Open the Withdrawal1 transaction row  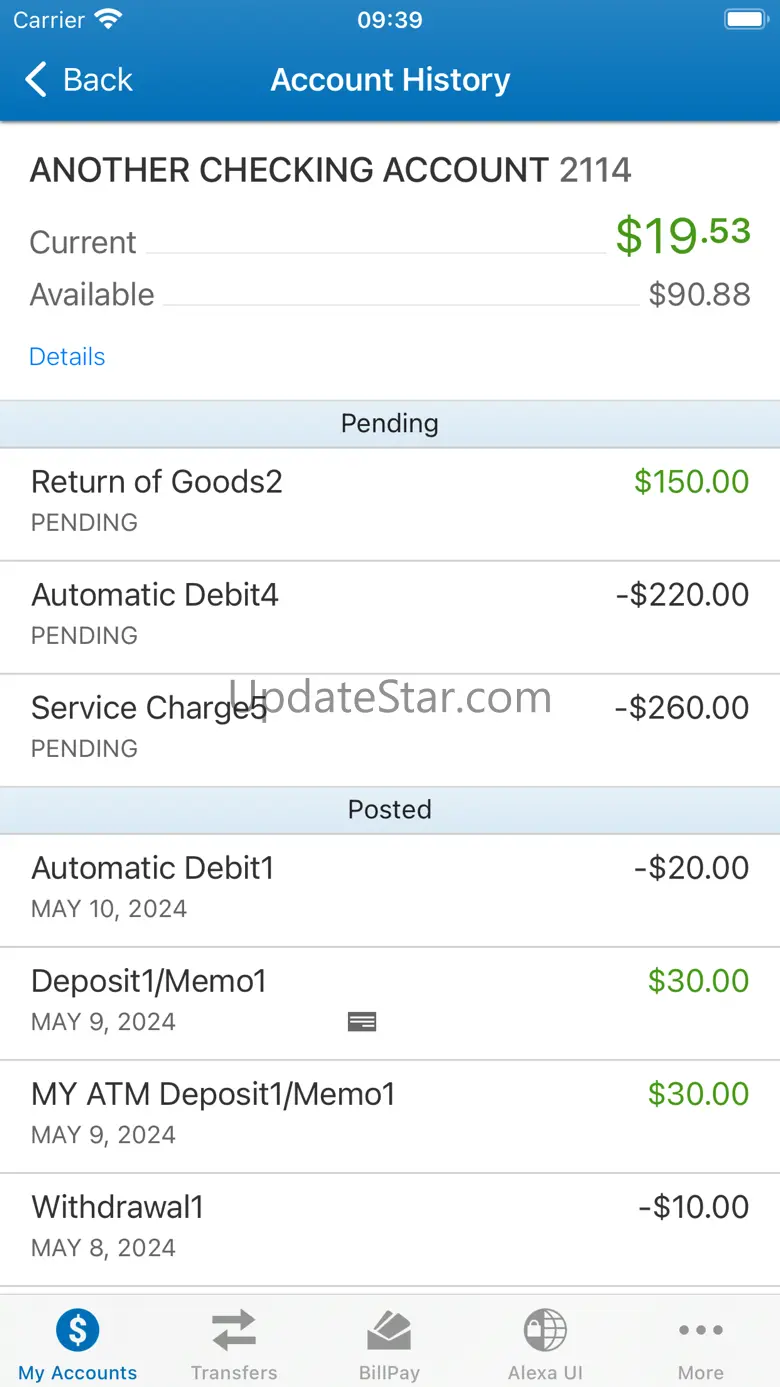(390, 1228)
